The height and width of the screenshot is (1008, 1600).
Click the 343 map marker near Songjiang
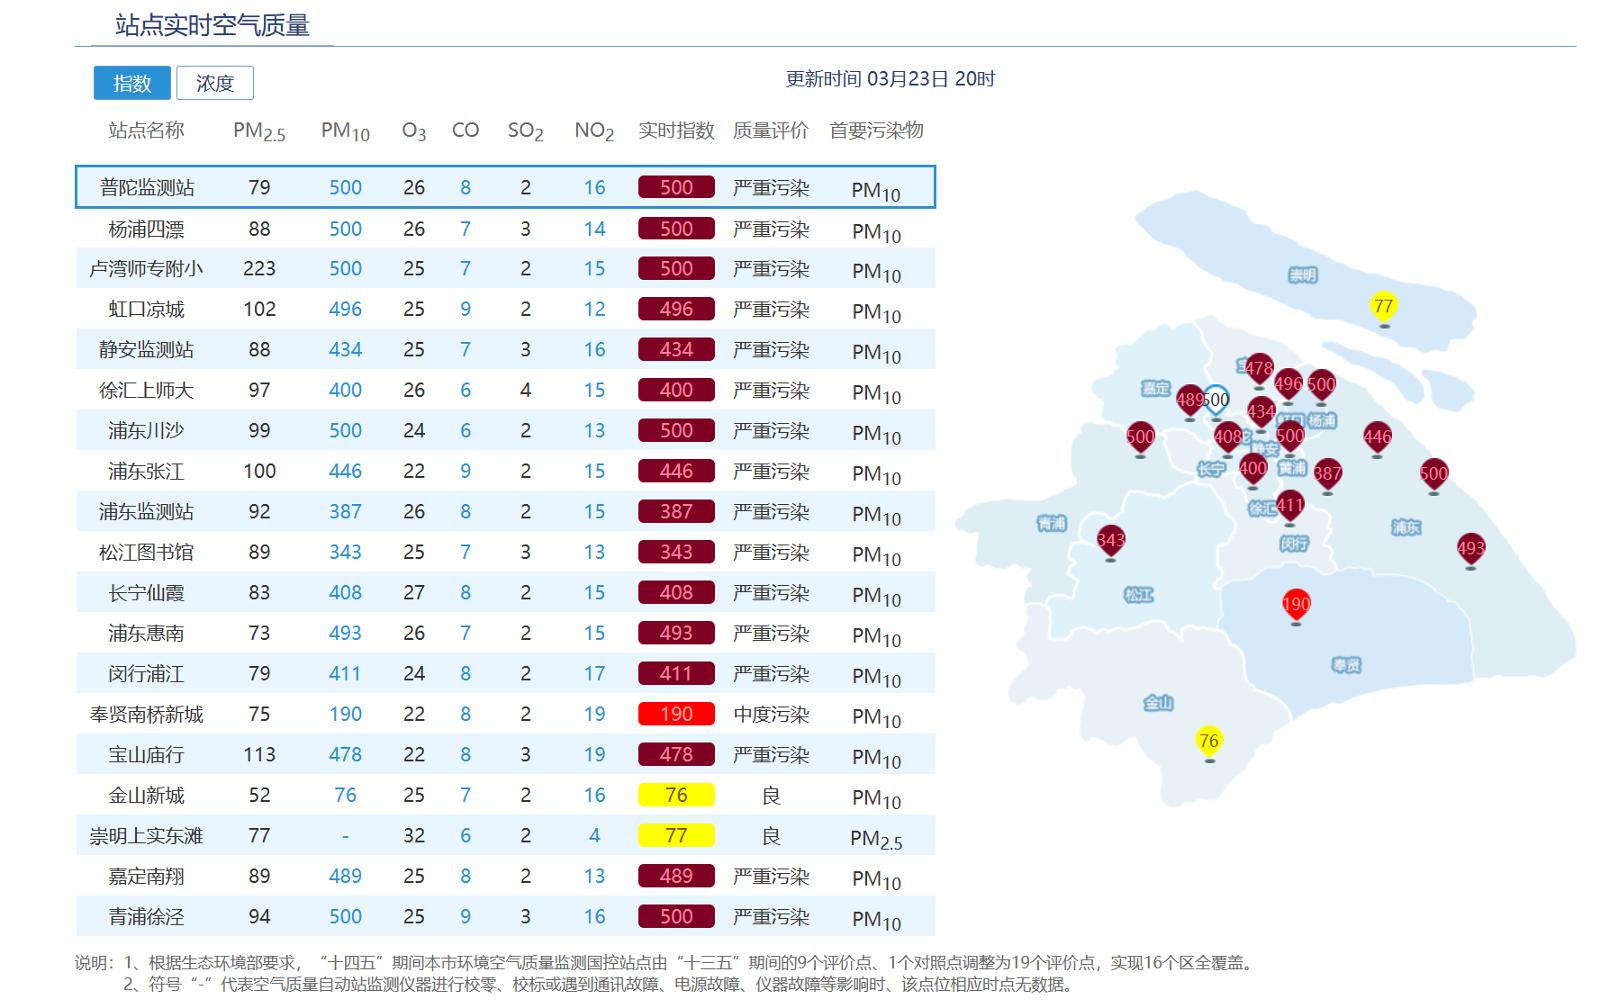(x=1111, y=541)
